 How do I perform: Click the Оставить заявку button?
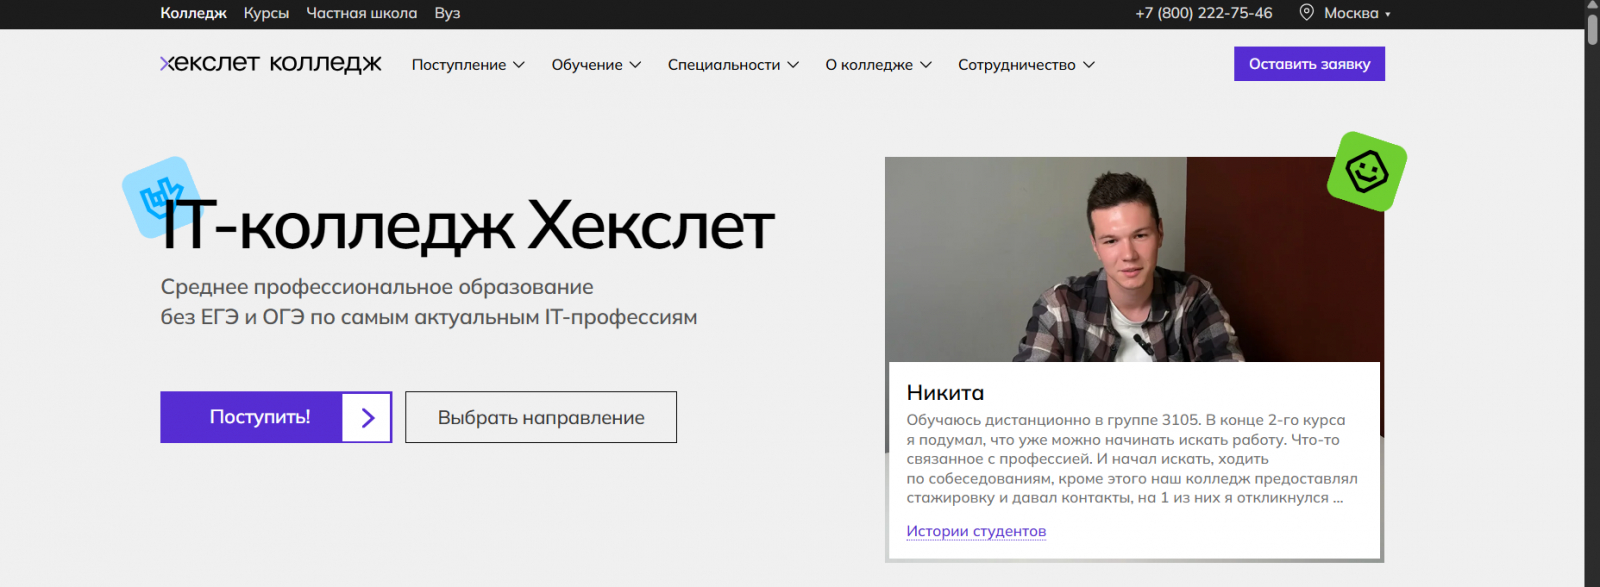coord(1309,64)
